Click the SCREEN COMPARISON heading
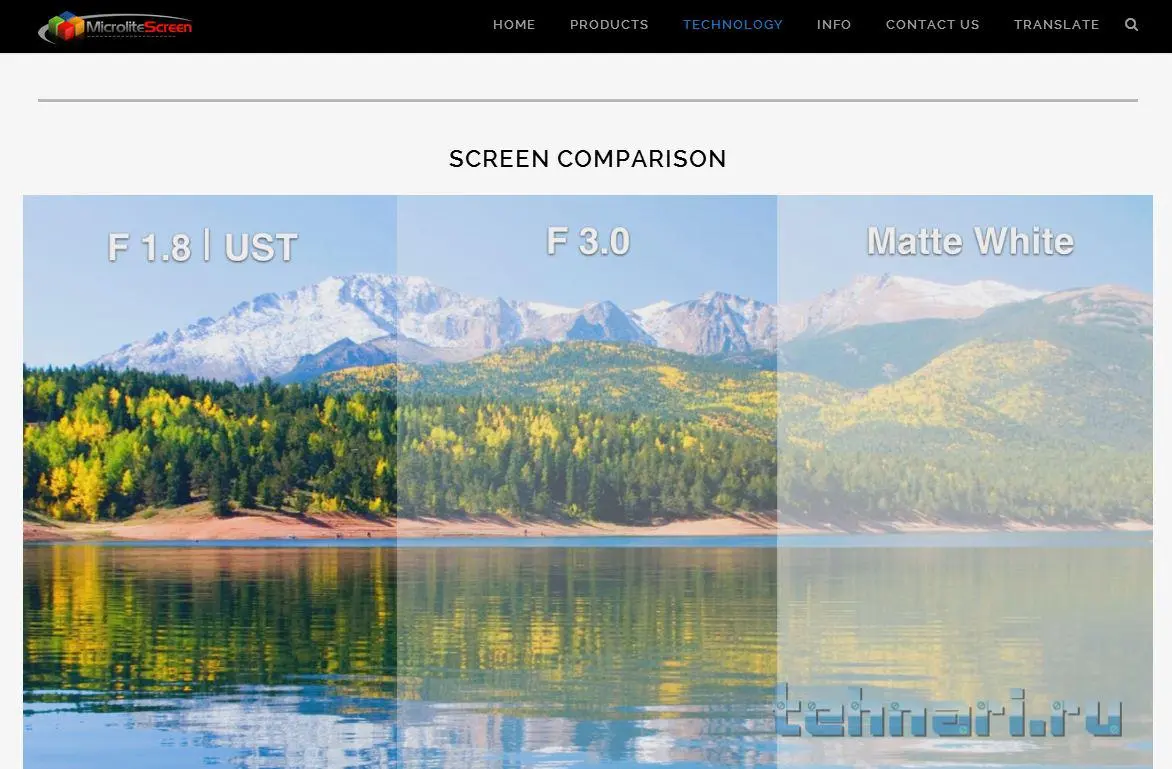 [587, 158]
